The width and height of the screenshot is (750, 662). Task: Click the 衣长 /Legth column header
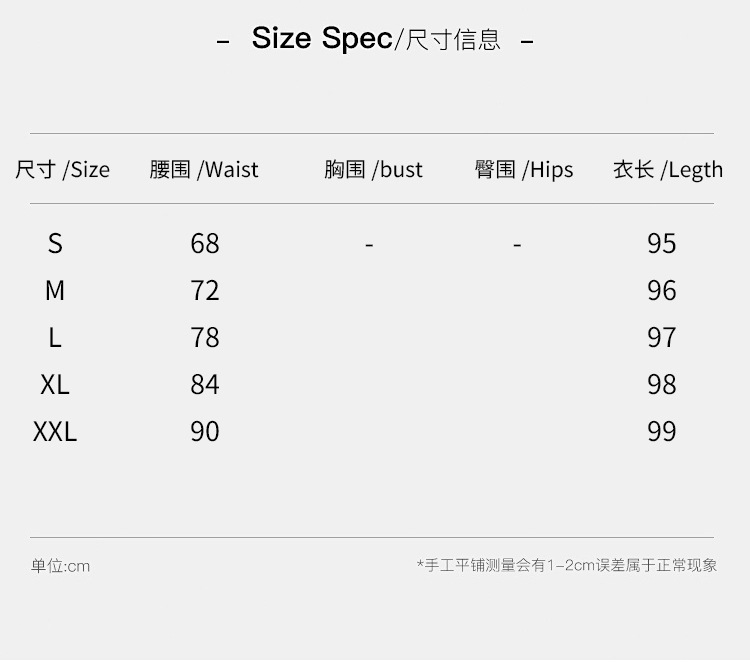pos(668,170)
